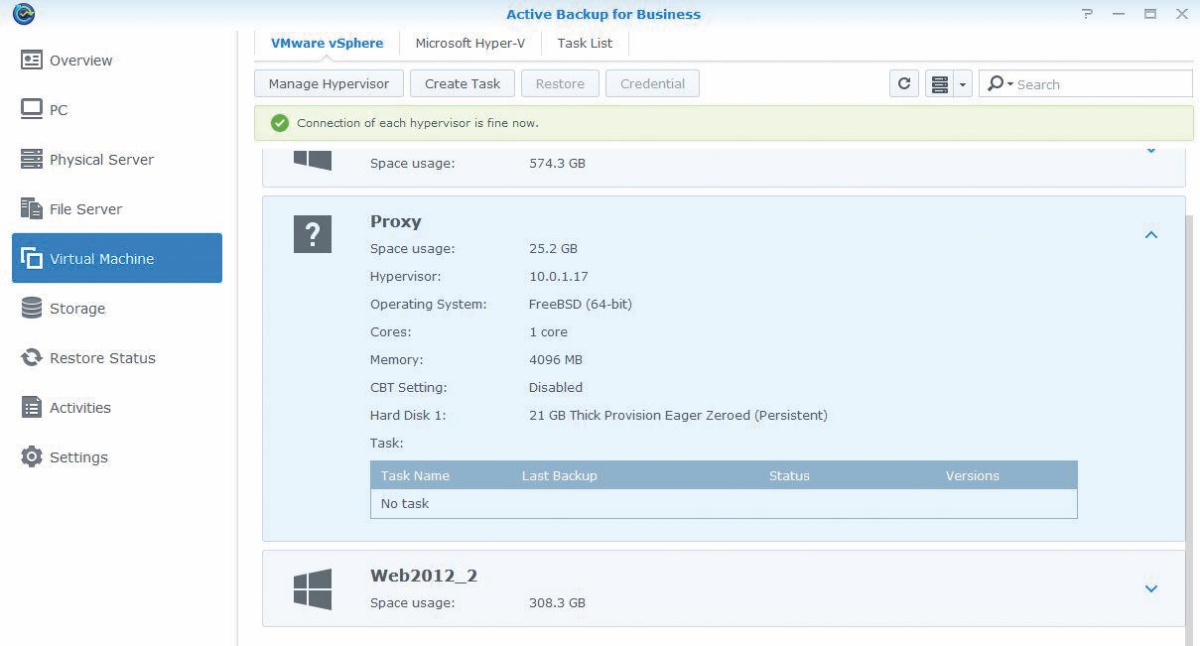Image resolution: width=1200 pixels, height=646 pixels.
Task: Click the green connection status check icon
Action: [280, 123]
